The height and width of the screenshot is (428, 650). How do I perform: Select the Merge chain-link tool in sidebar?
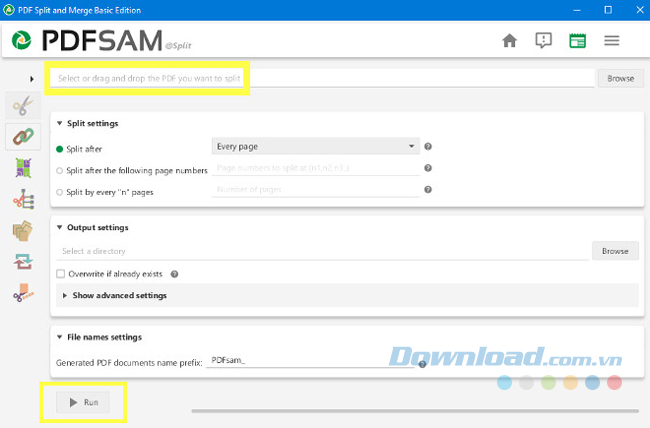tap(23, 136)
